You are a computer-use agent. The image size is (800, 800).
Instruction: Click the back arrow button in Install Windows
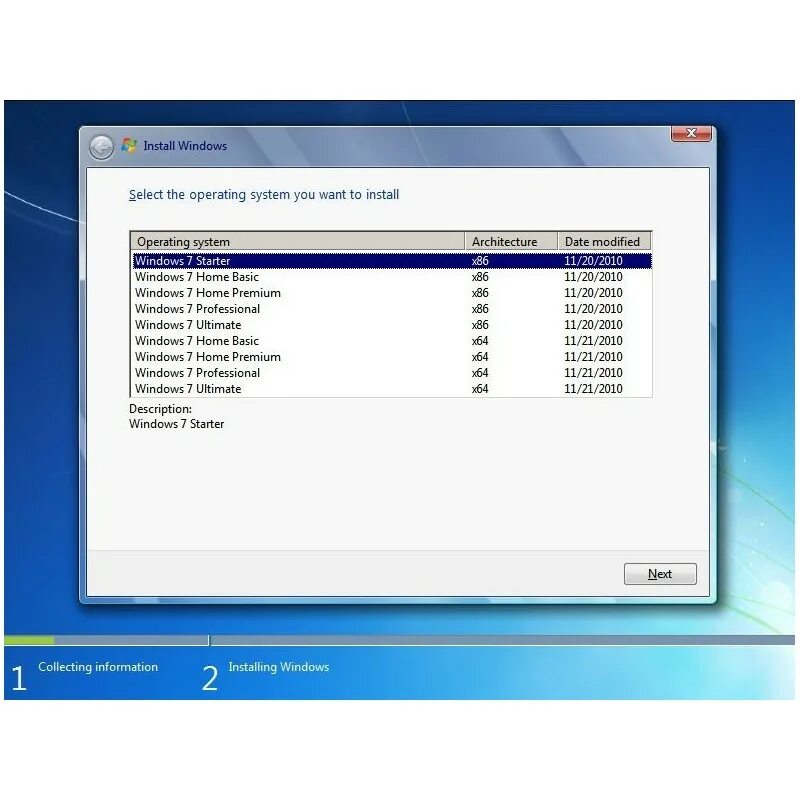[101, 147]
